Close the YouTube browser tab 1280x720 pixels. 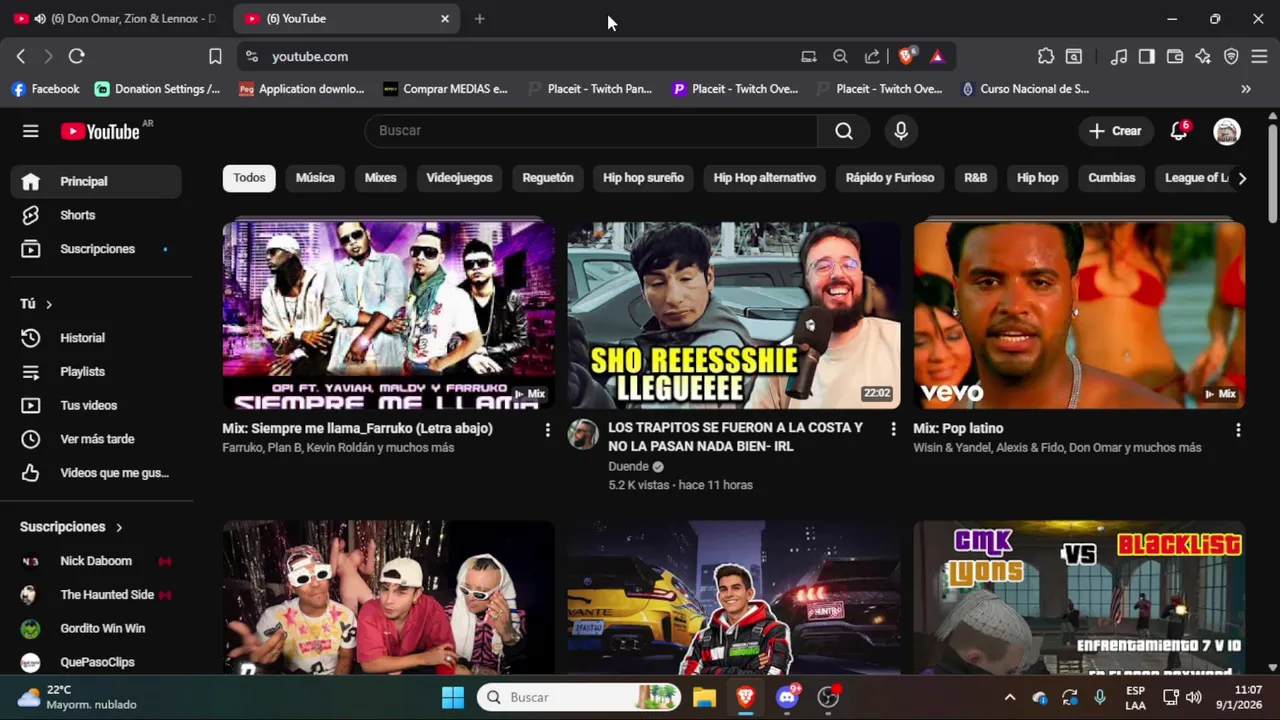445,19
